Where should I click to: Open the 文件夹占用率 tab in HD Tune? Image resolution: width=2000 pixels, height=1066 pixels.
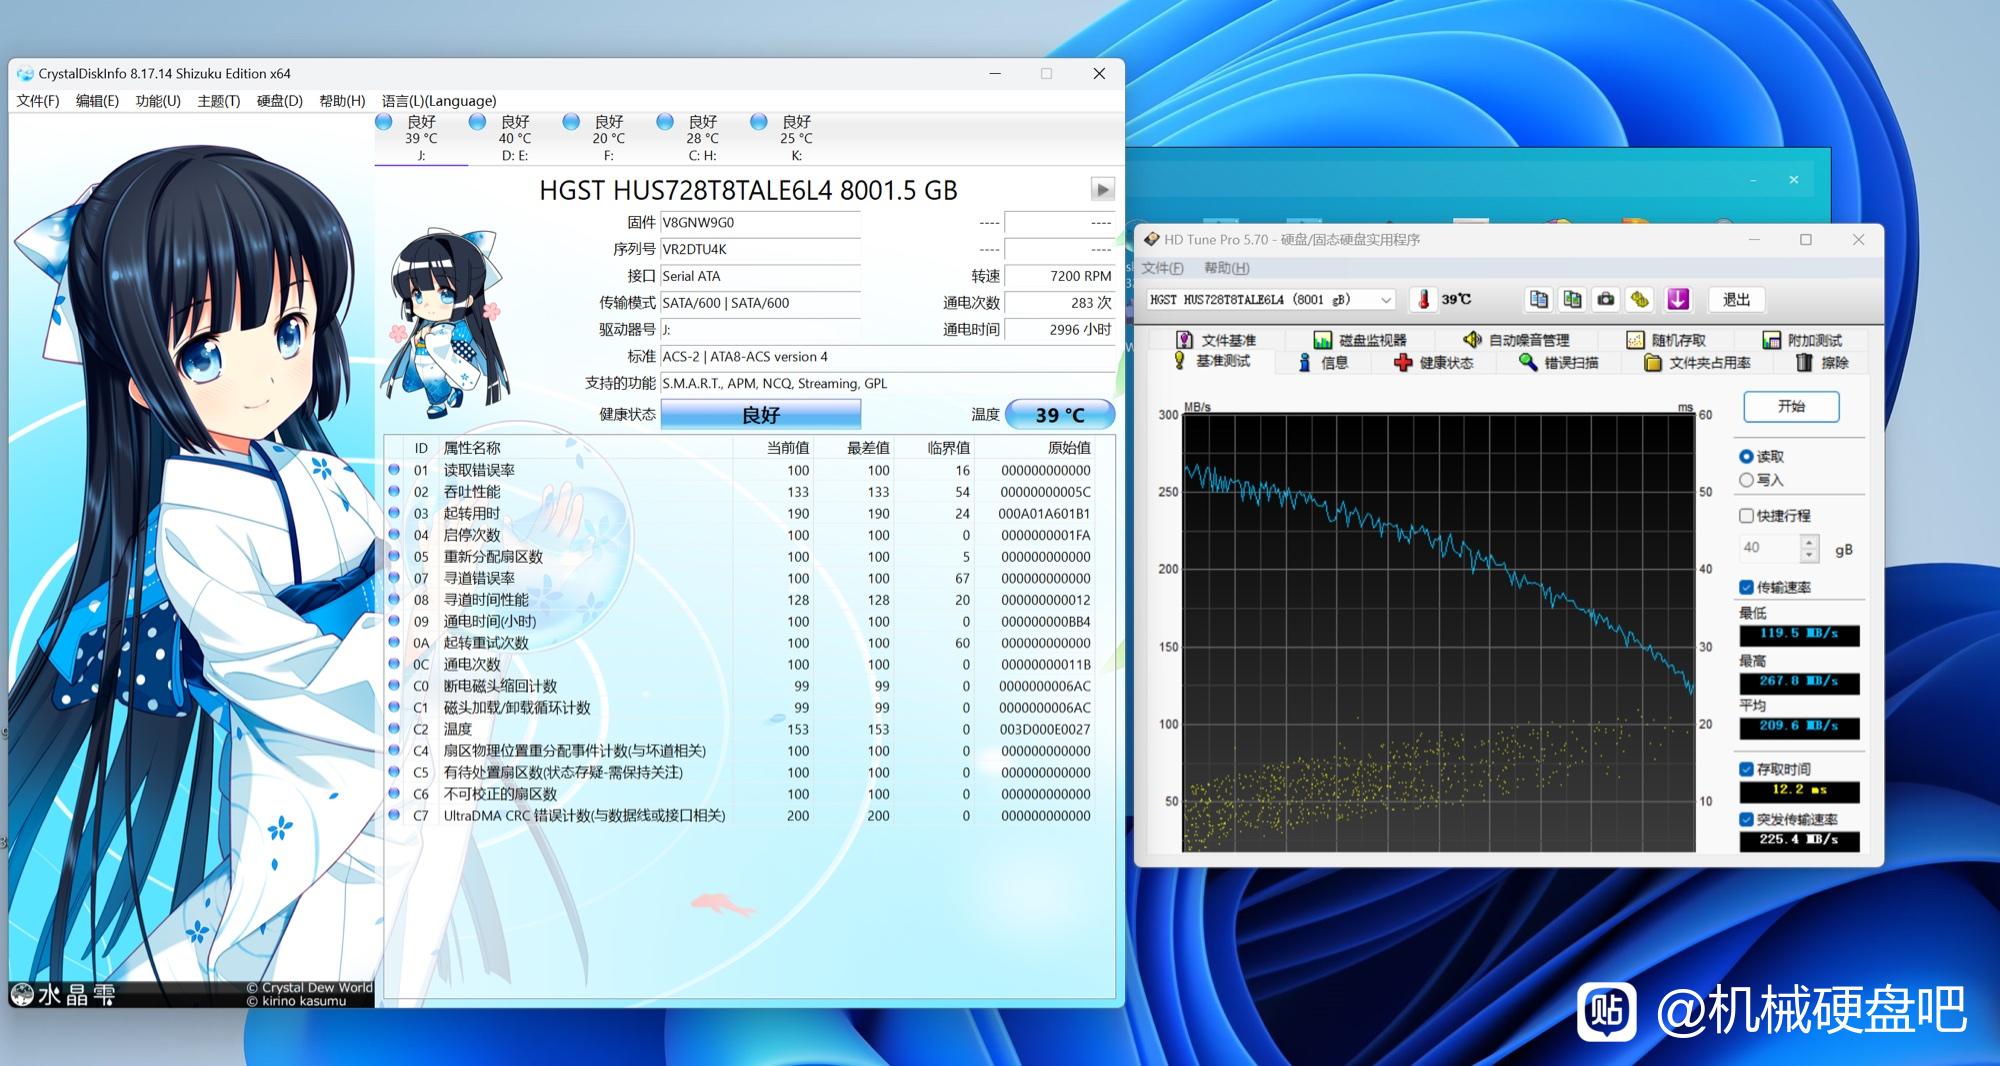1697,363
